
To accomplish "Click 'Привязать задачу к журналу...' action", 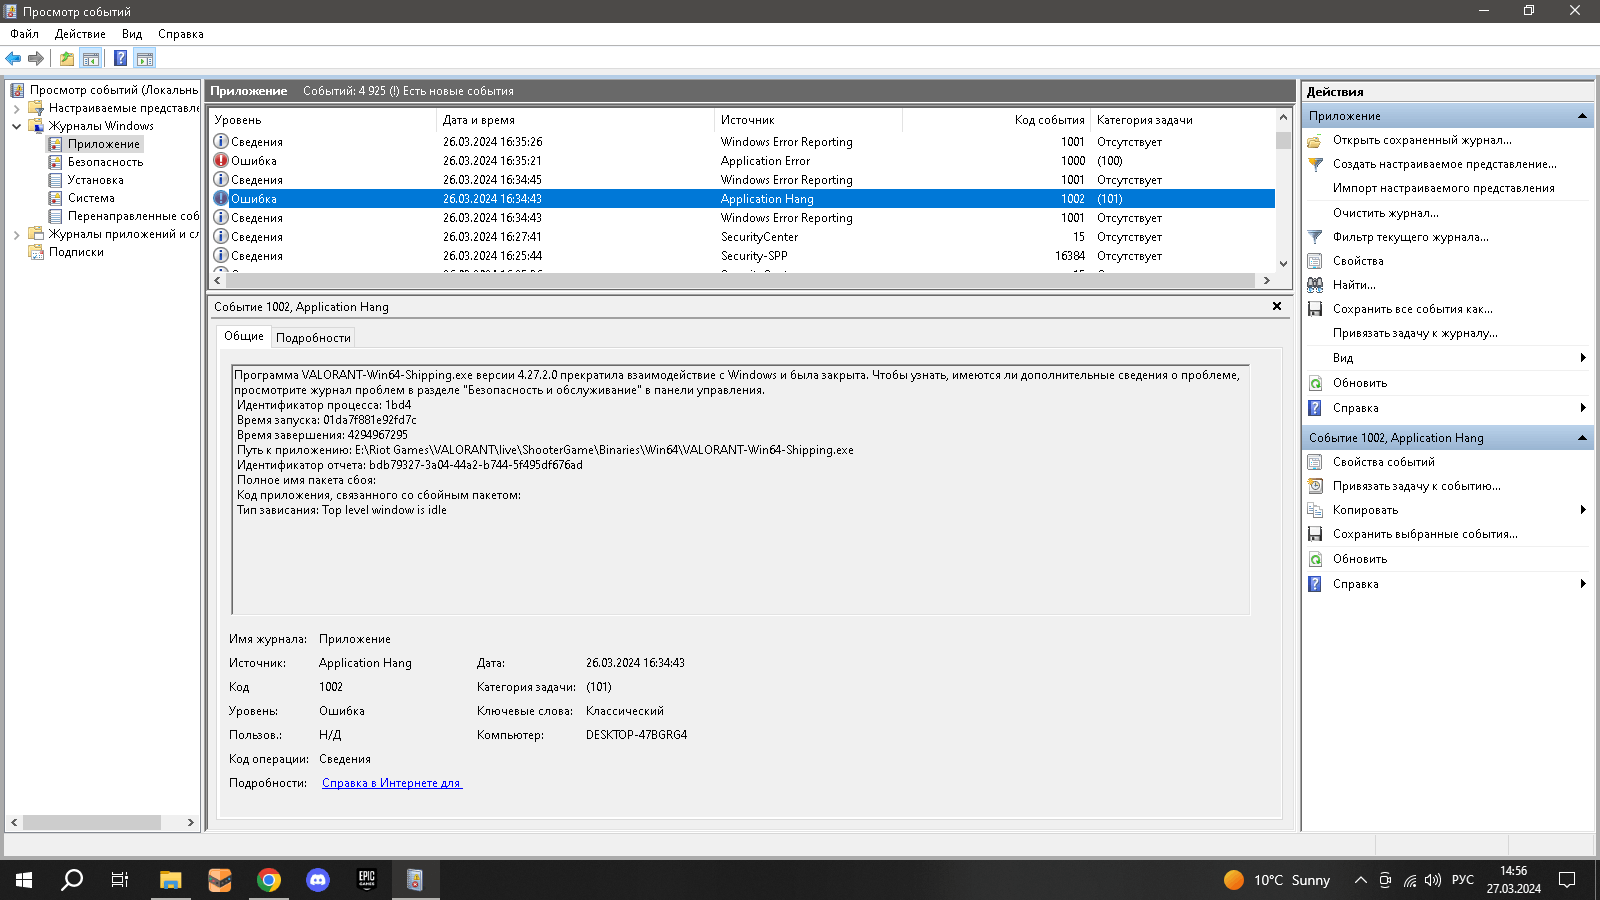I will point(1415,333).
